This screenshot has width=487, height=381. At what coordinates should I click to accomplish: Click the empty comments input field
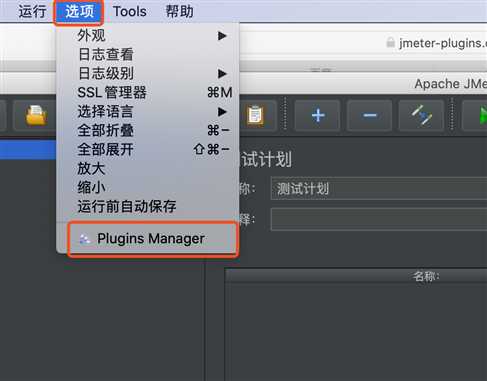pyautogui.click(x=379, y=219)
